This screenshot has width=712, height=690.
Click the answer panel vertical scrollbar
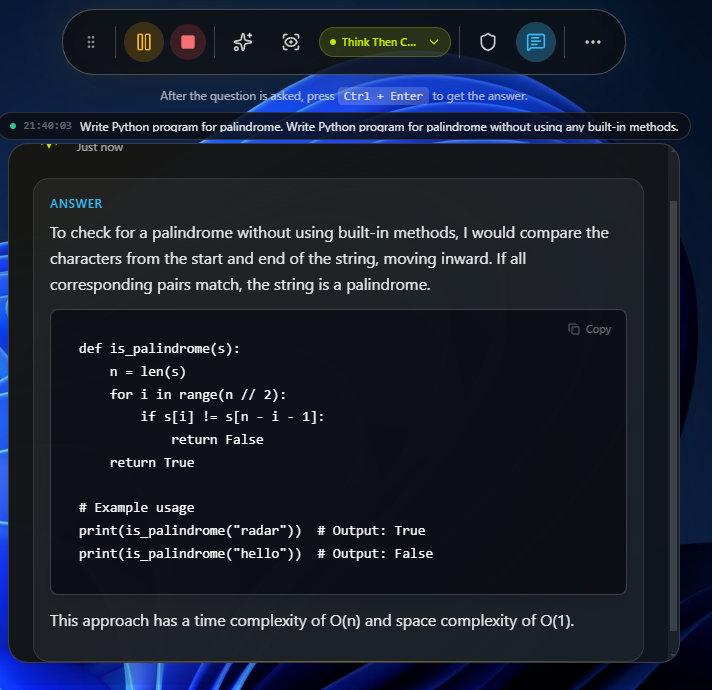tap(673, 415)
